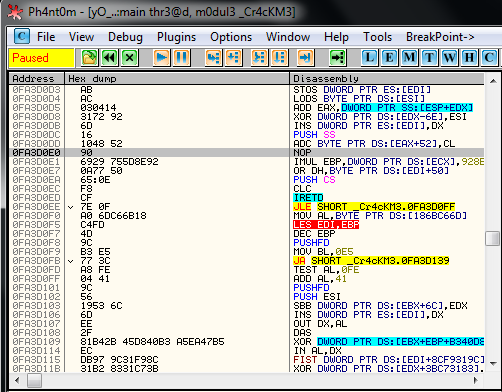Viewport: 502px width, 392px height.
Task: Click the horizontal scrollbar right arrow
Action: pos(476,380)
